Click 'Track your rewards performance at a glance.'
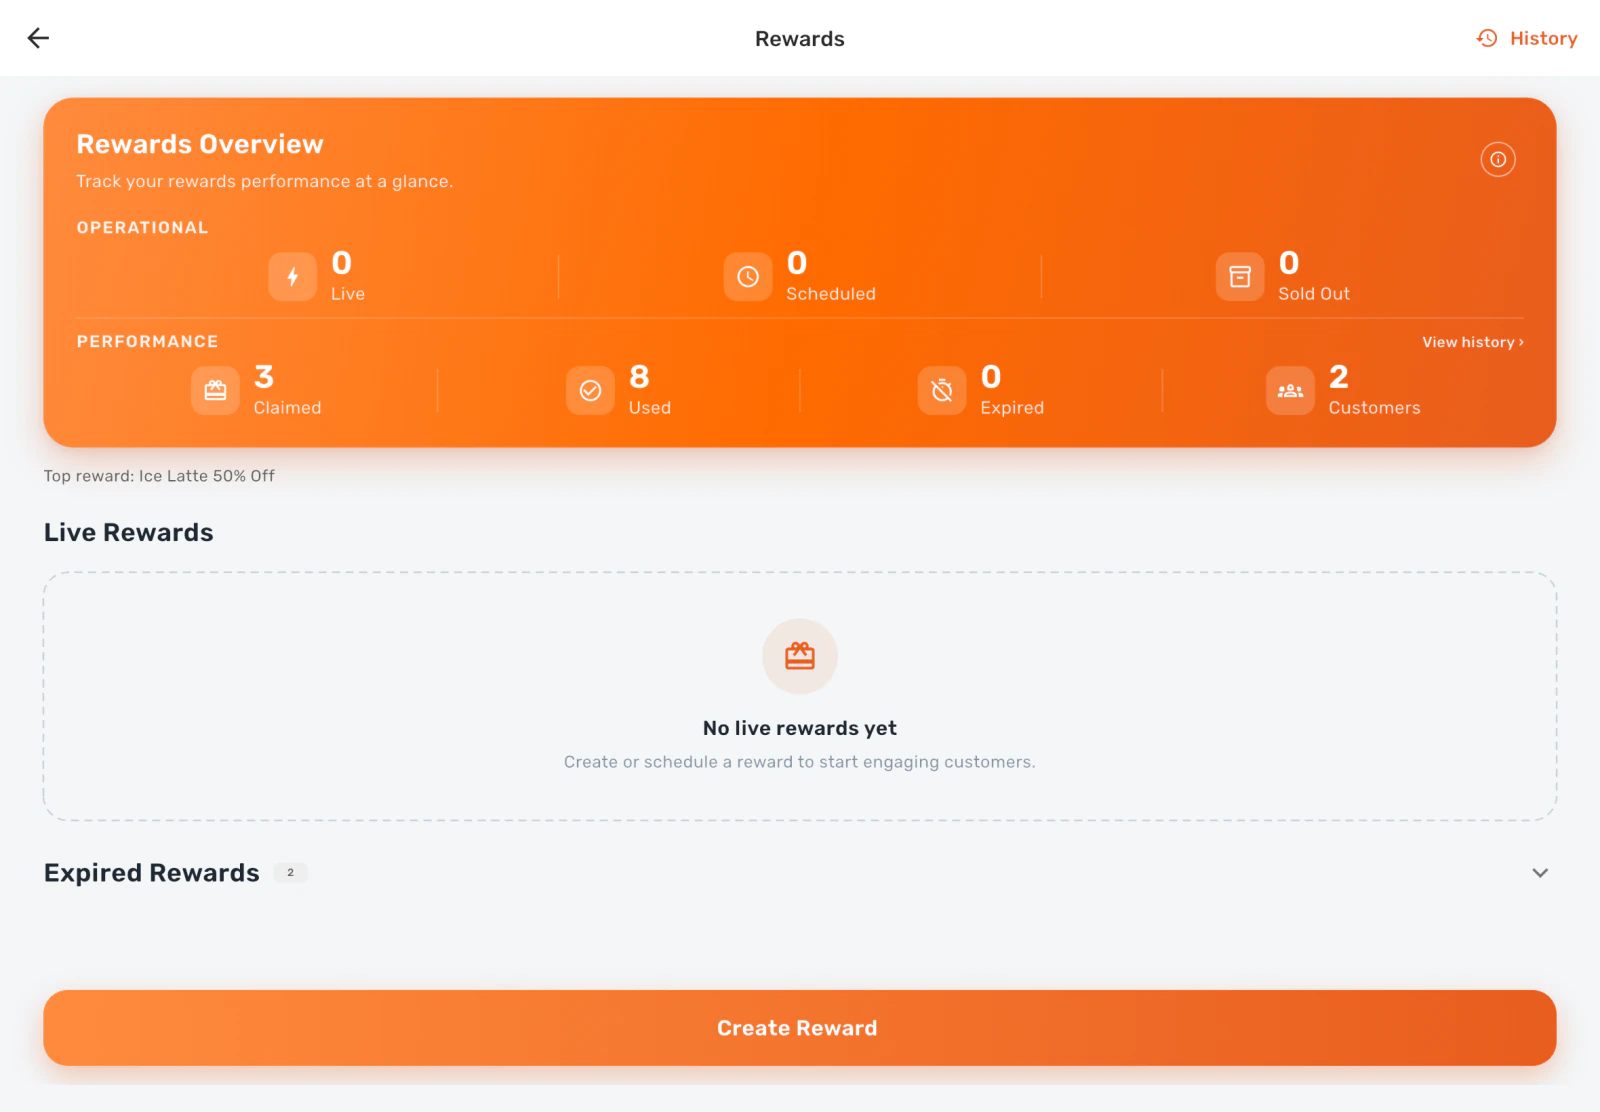Screen dimensions: 1600x1112 click(265, 181)
